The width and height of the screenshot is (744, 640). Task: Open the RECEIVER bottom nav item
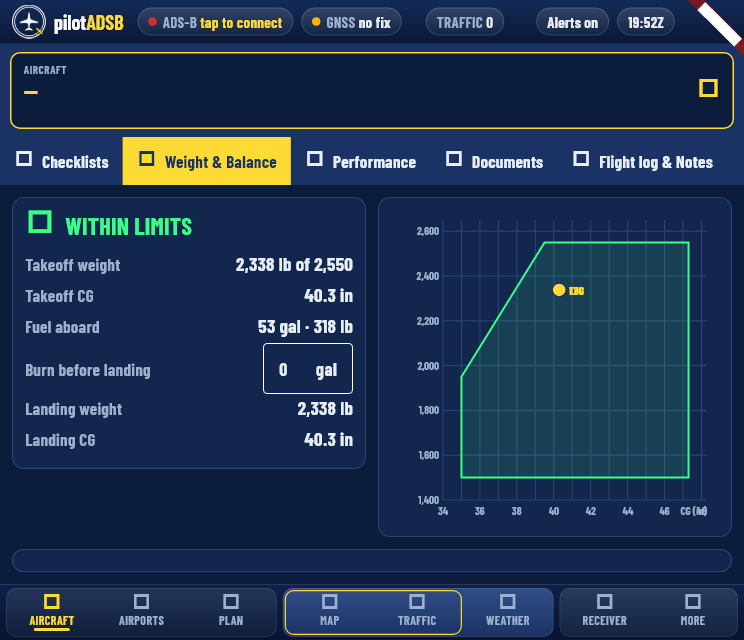(604, 612)
